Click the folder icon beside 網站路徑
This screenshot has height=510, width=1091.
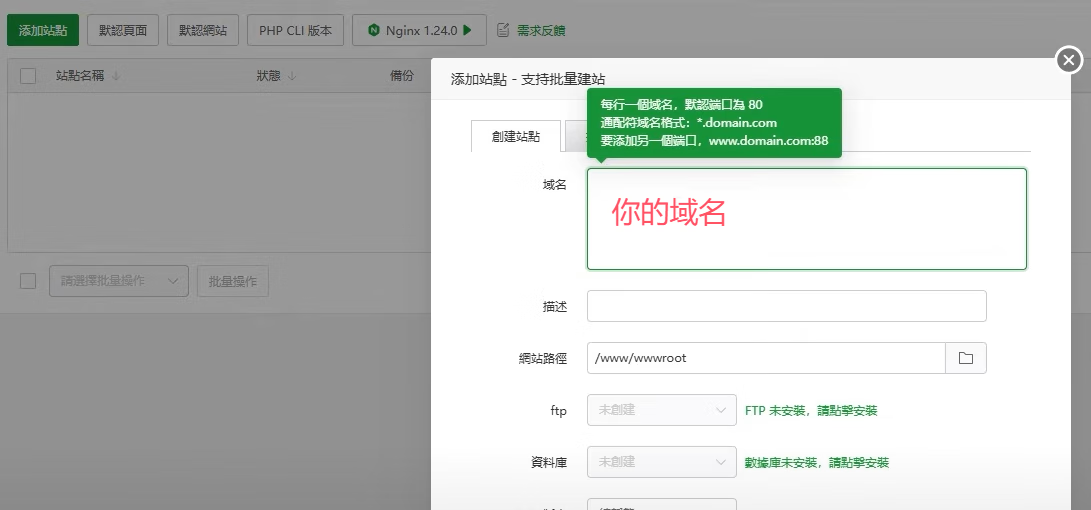[965, 358]
